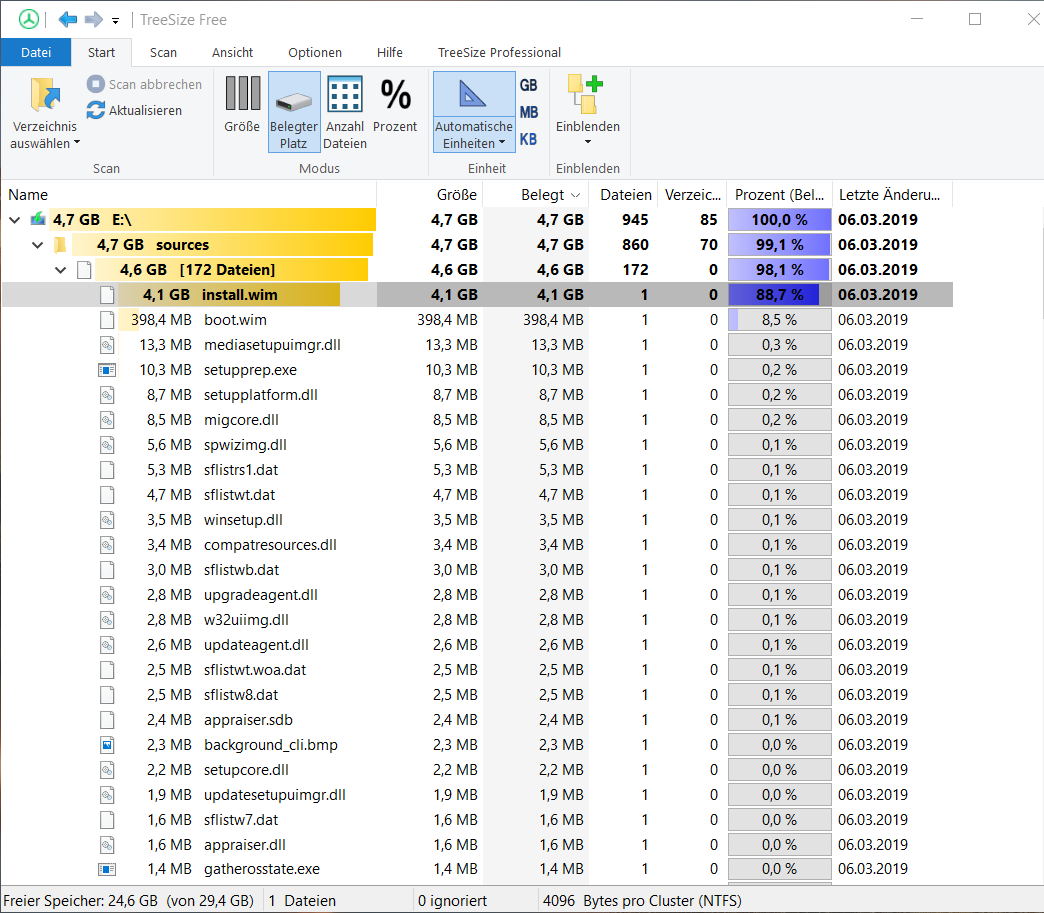Image resolution: width=1044 pixels, height=913 pixels.
Task: Click the sources folder icon
Action: (60, 244)
